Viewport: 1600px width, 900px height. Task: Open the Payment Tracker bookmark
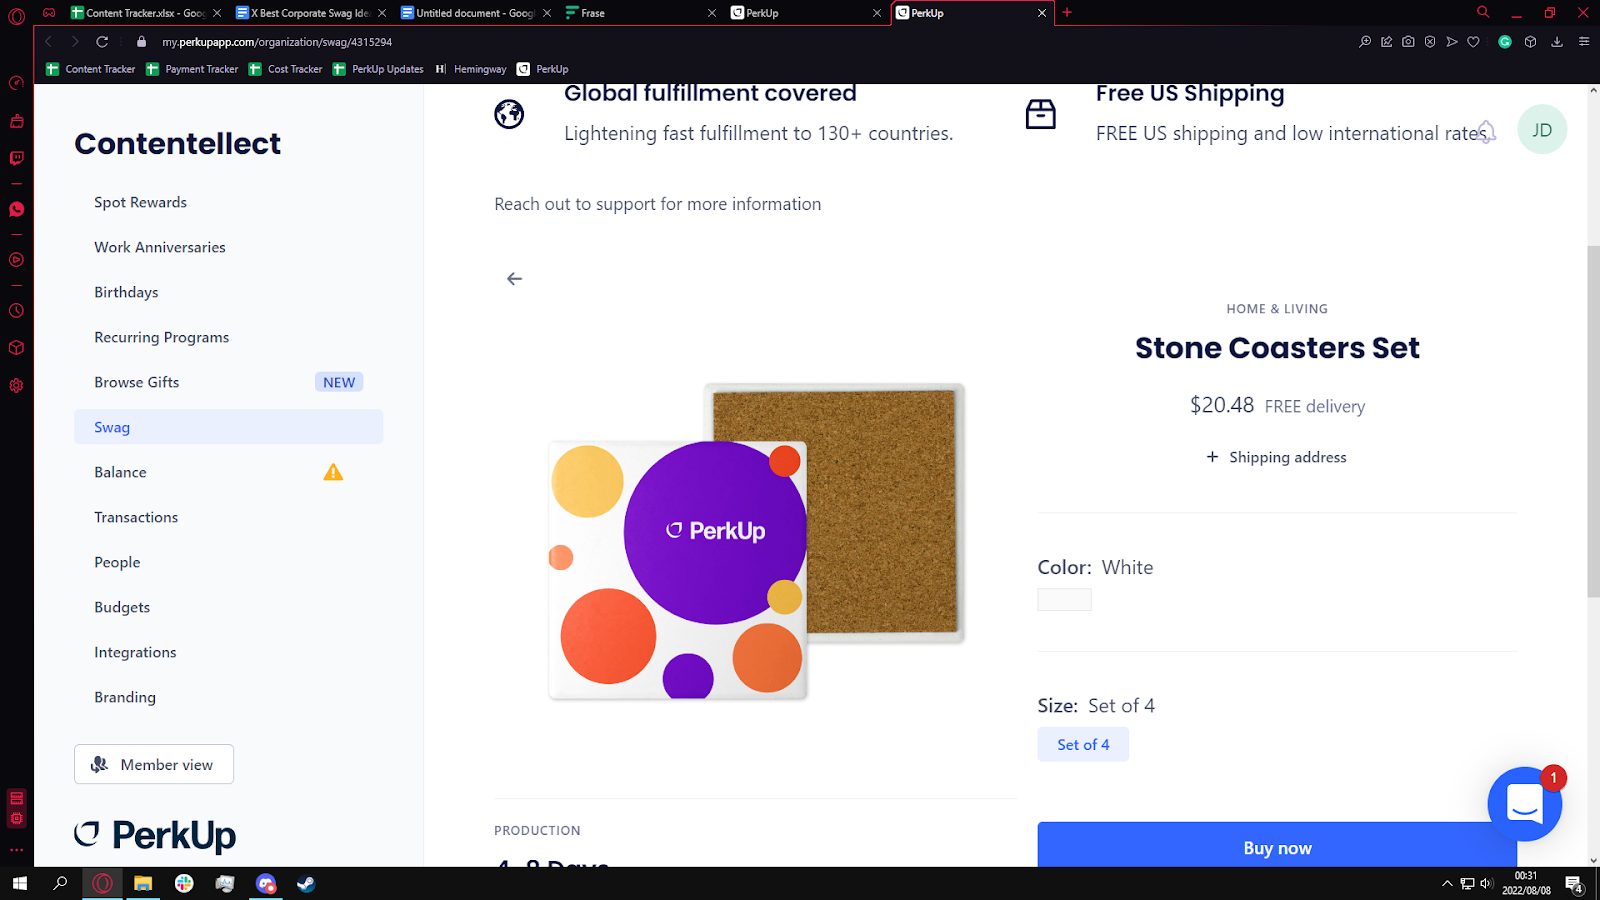click(192, 69)
